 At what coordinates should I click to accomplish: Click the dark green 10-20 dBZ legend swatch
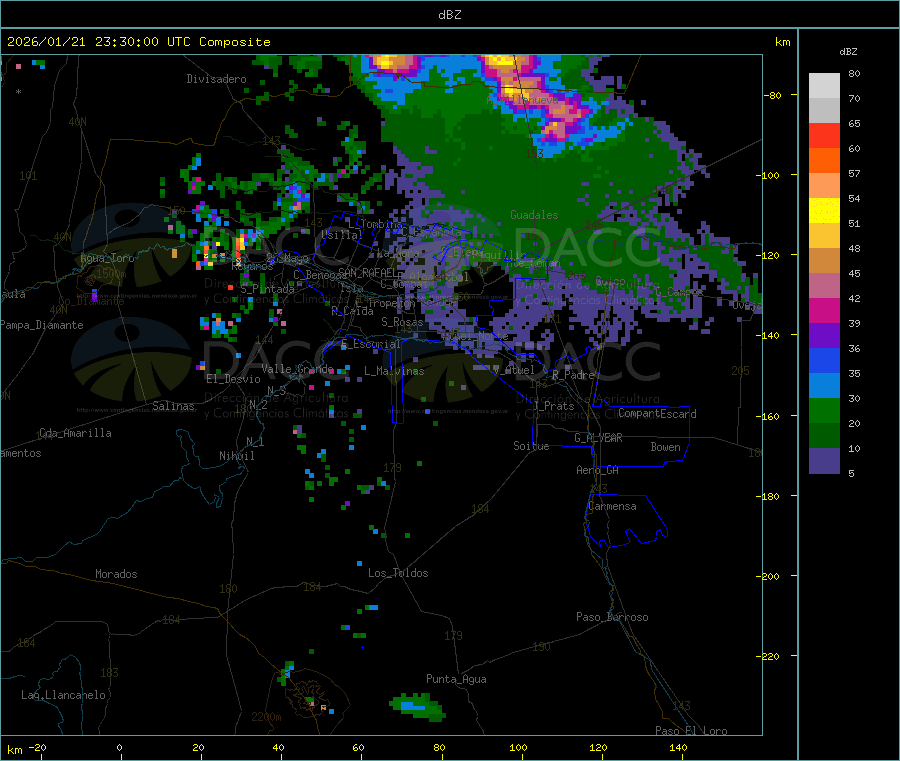pyautogui.click(x=824, y=436)
